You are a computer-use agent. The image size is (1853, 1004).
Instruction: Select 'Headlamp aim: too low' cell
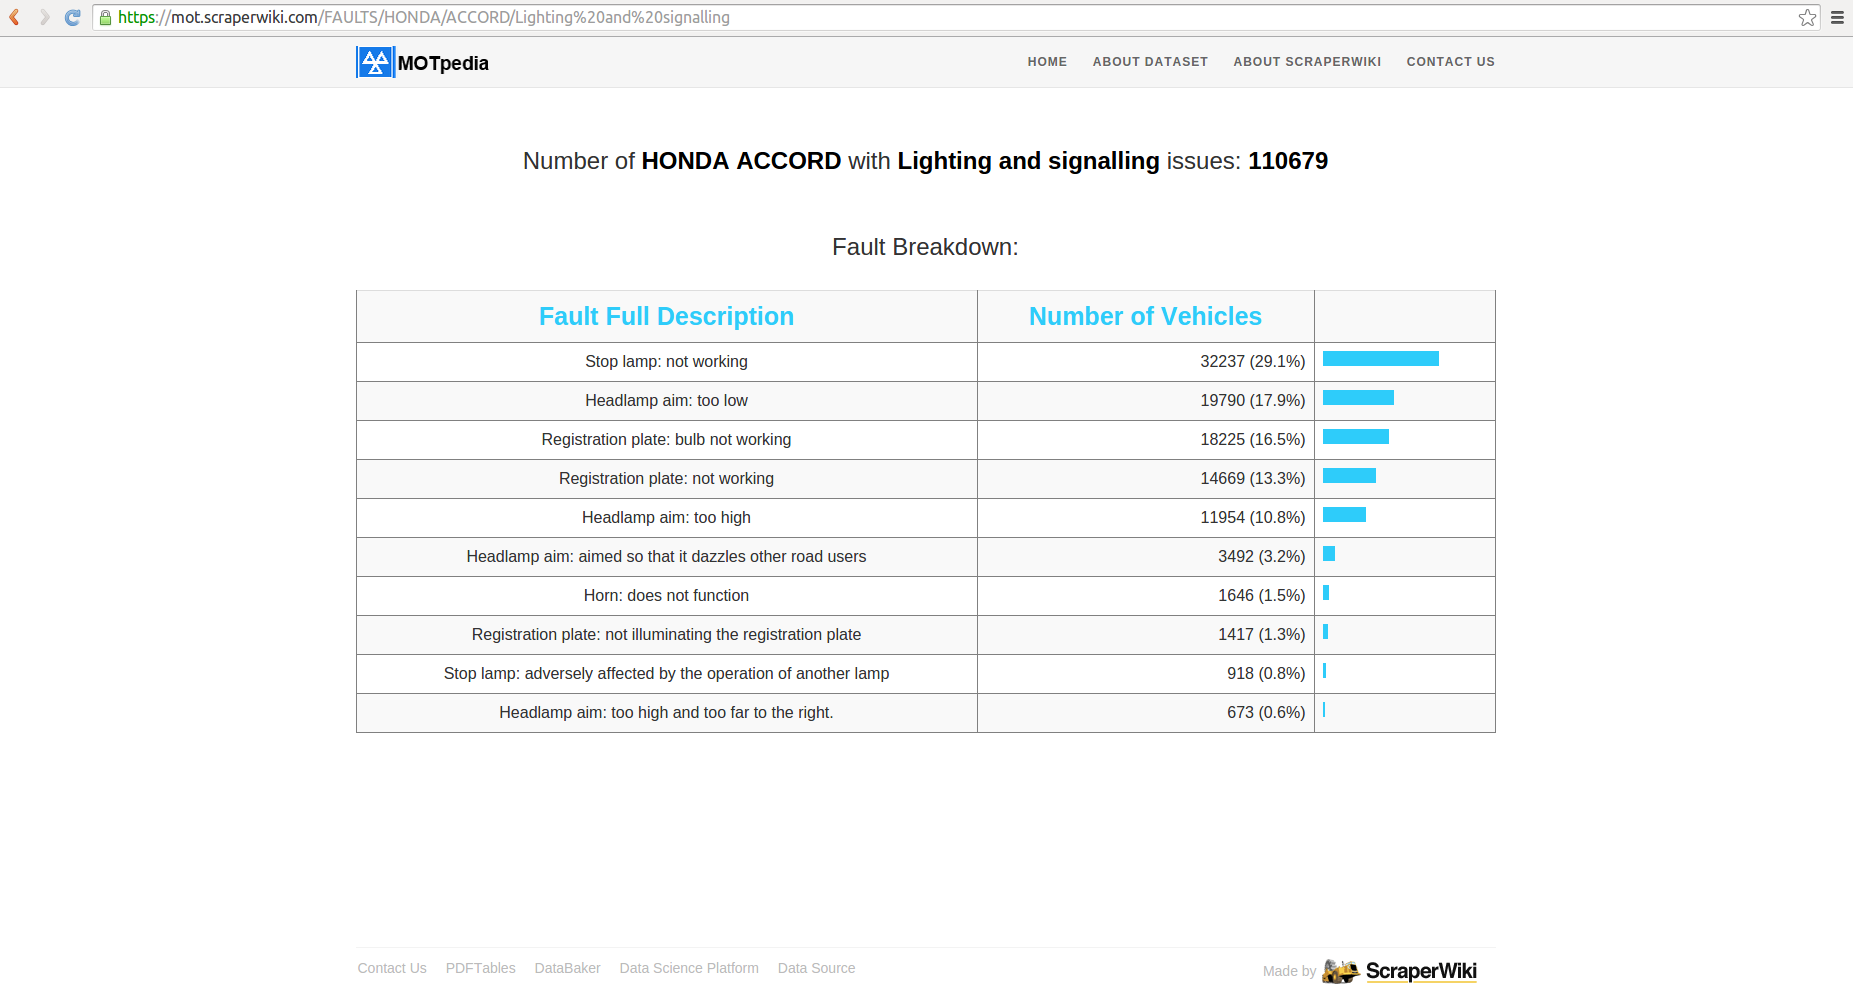click(666, 400)
